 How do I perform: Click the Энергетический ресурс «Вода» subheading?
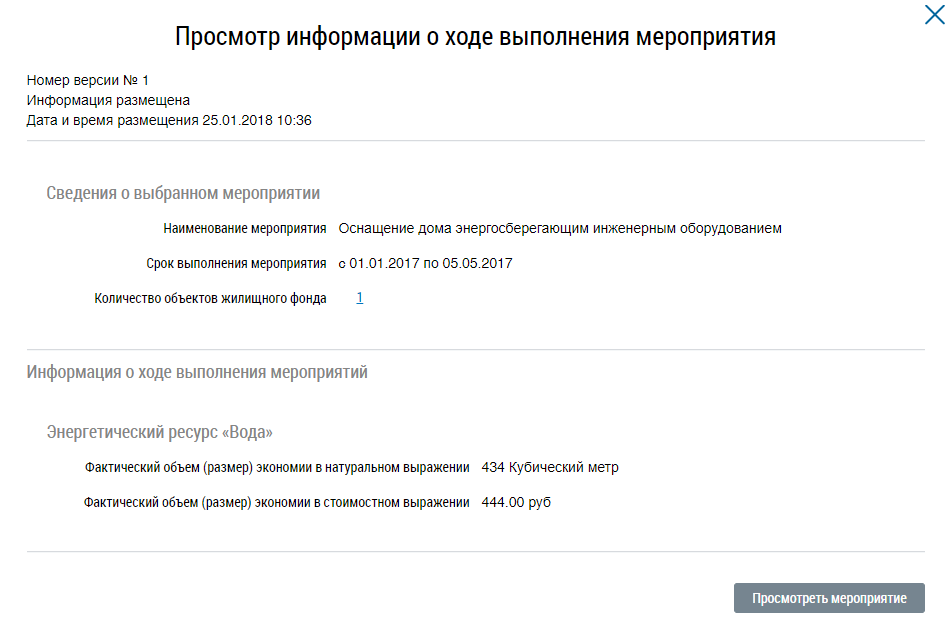160,432
